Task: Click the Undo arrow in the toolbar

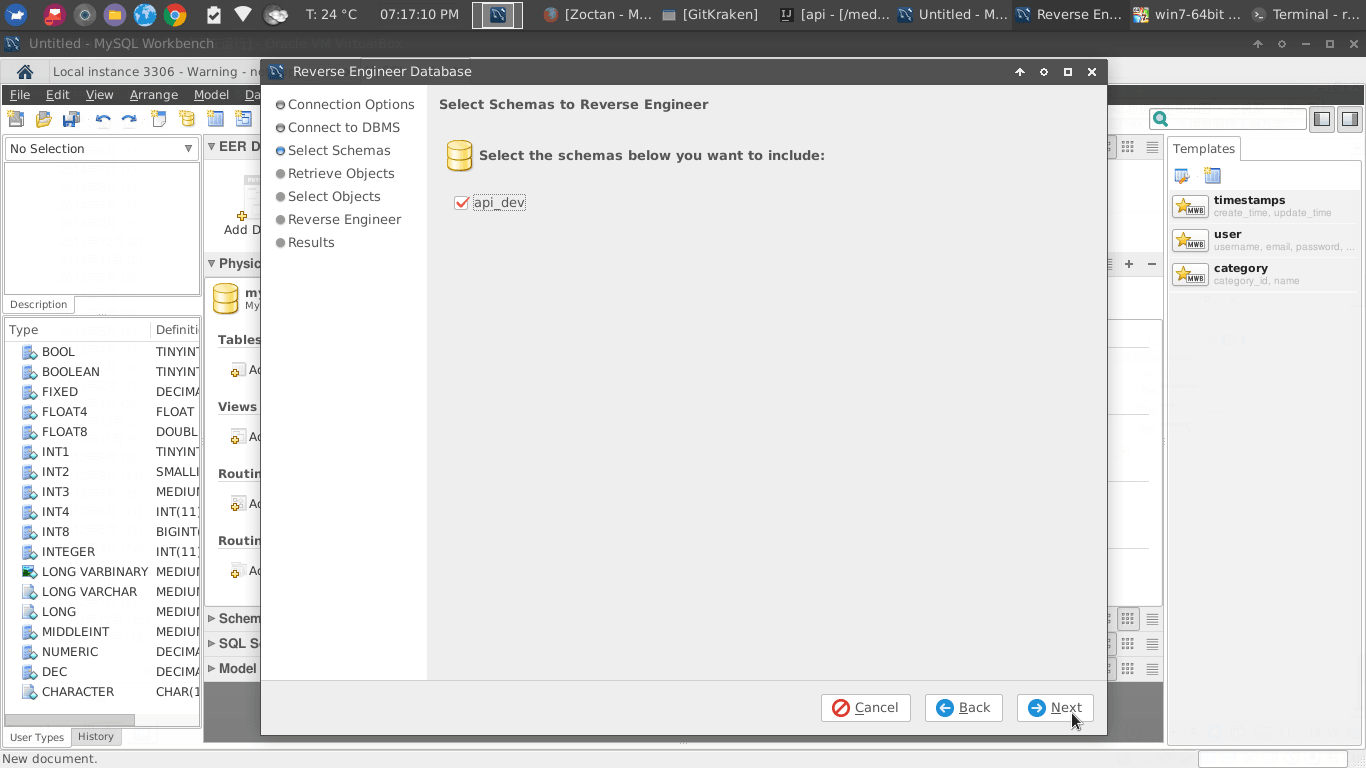Action: 102,119
